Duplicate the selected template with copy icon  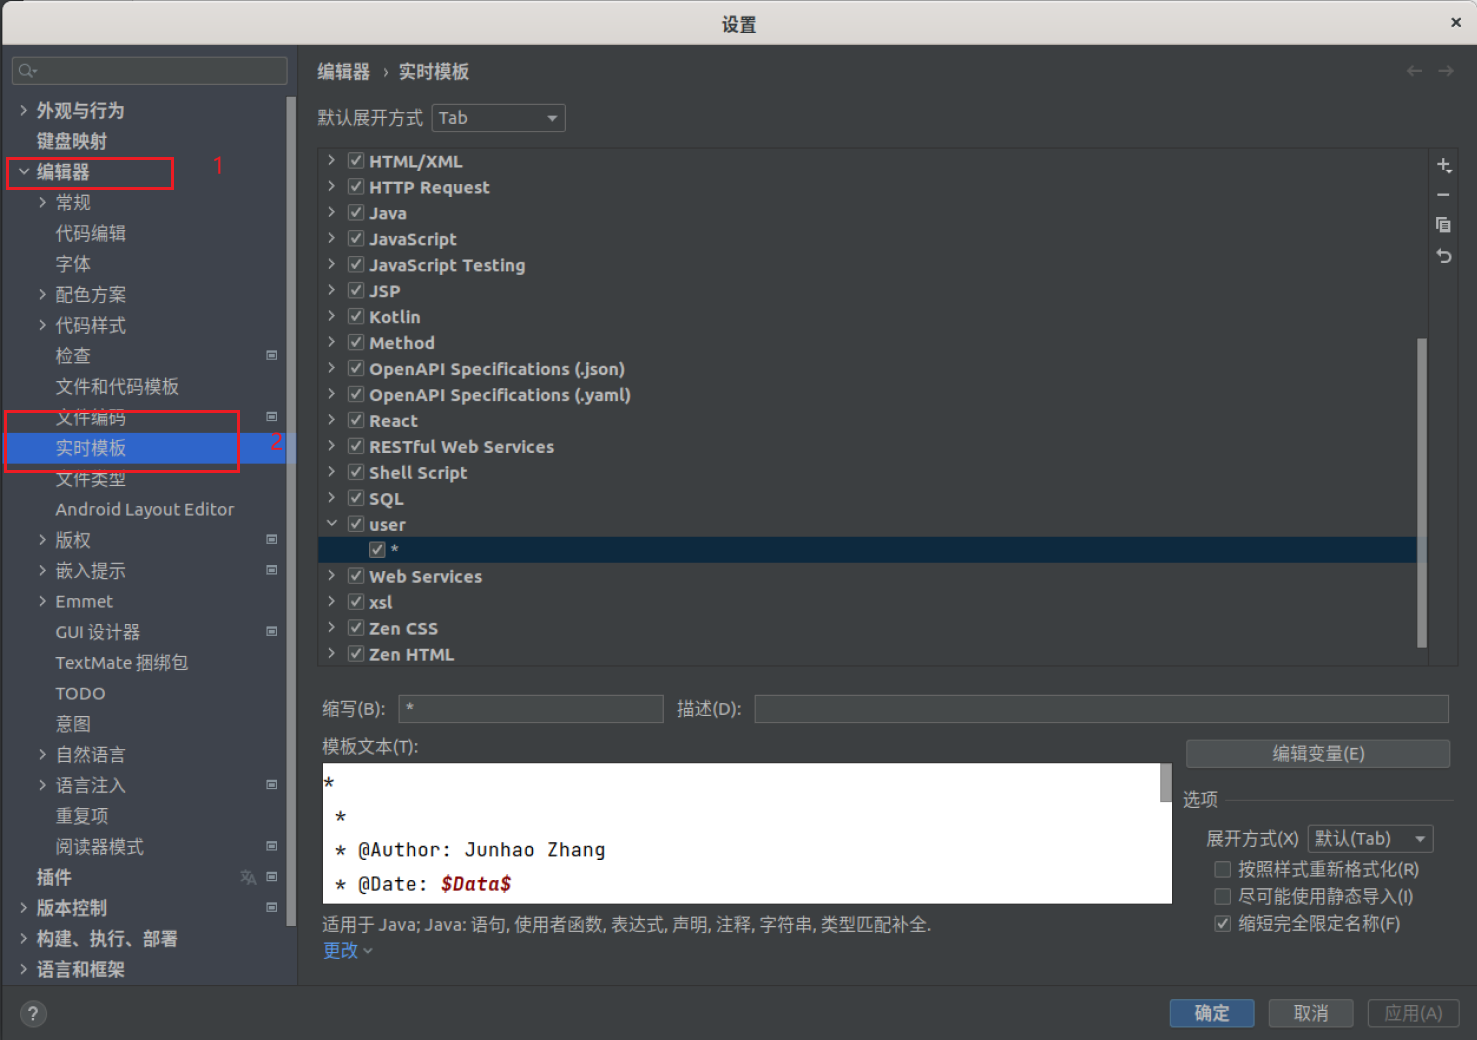[x=1443, y=225]
